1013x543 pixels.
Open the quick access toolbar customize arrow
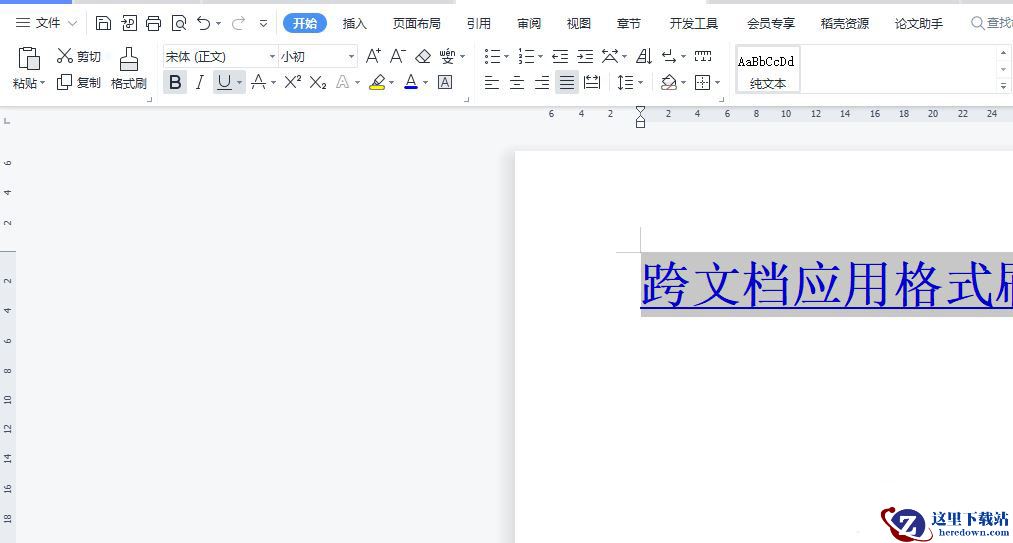click(264, 23)
